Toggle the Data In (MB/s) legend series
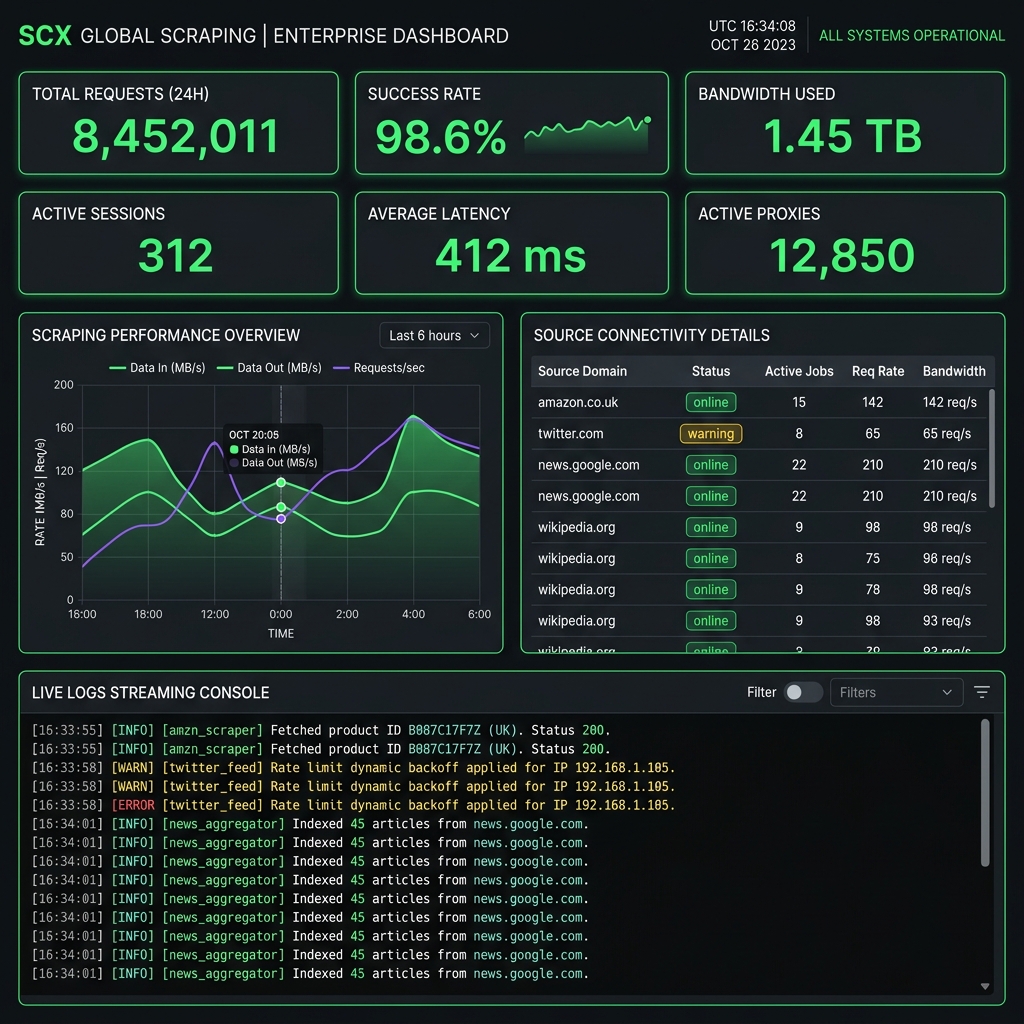 click(157, 368)
